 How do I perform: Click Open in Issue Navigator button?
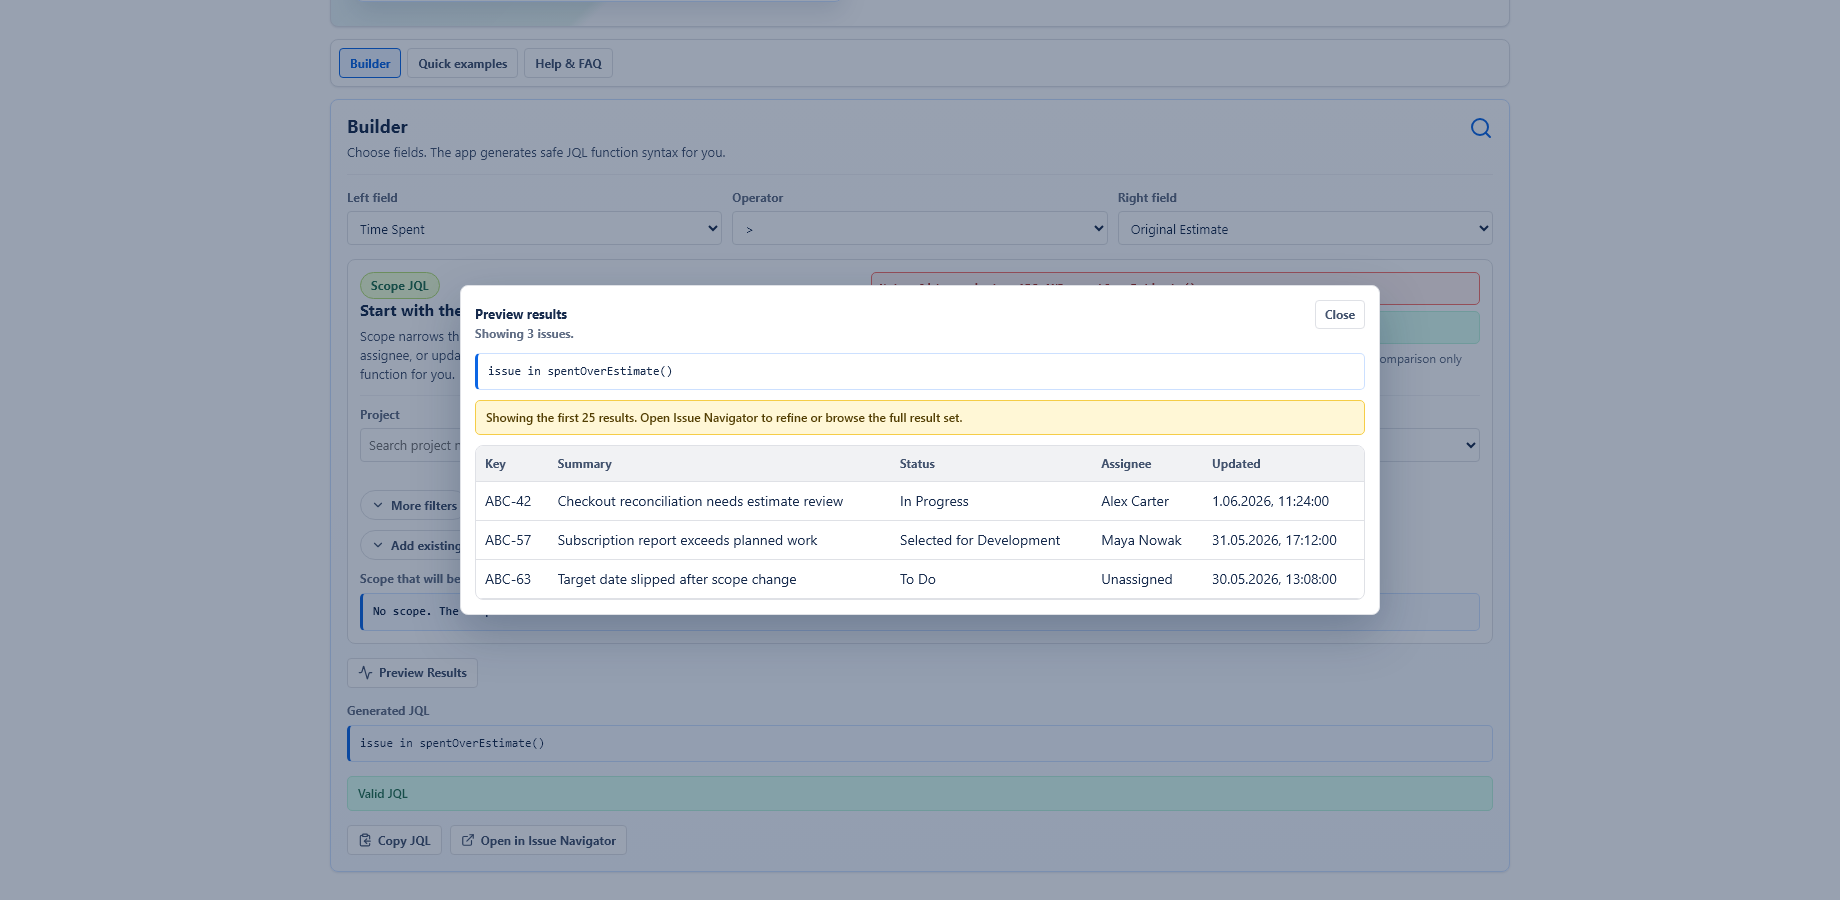[538, 841]
